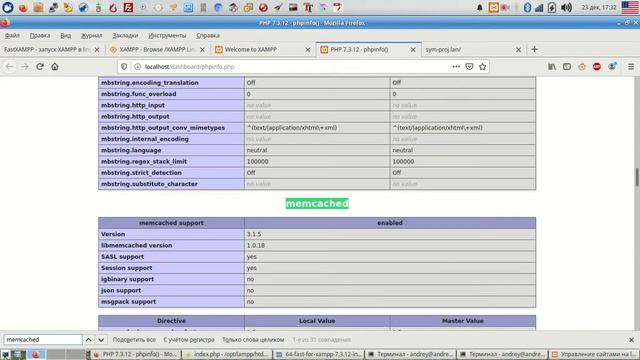Viewport: 640px width, 360px height.
Task: Open network signal indicator
Action: [539, 7]
